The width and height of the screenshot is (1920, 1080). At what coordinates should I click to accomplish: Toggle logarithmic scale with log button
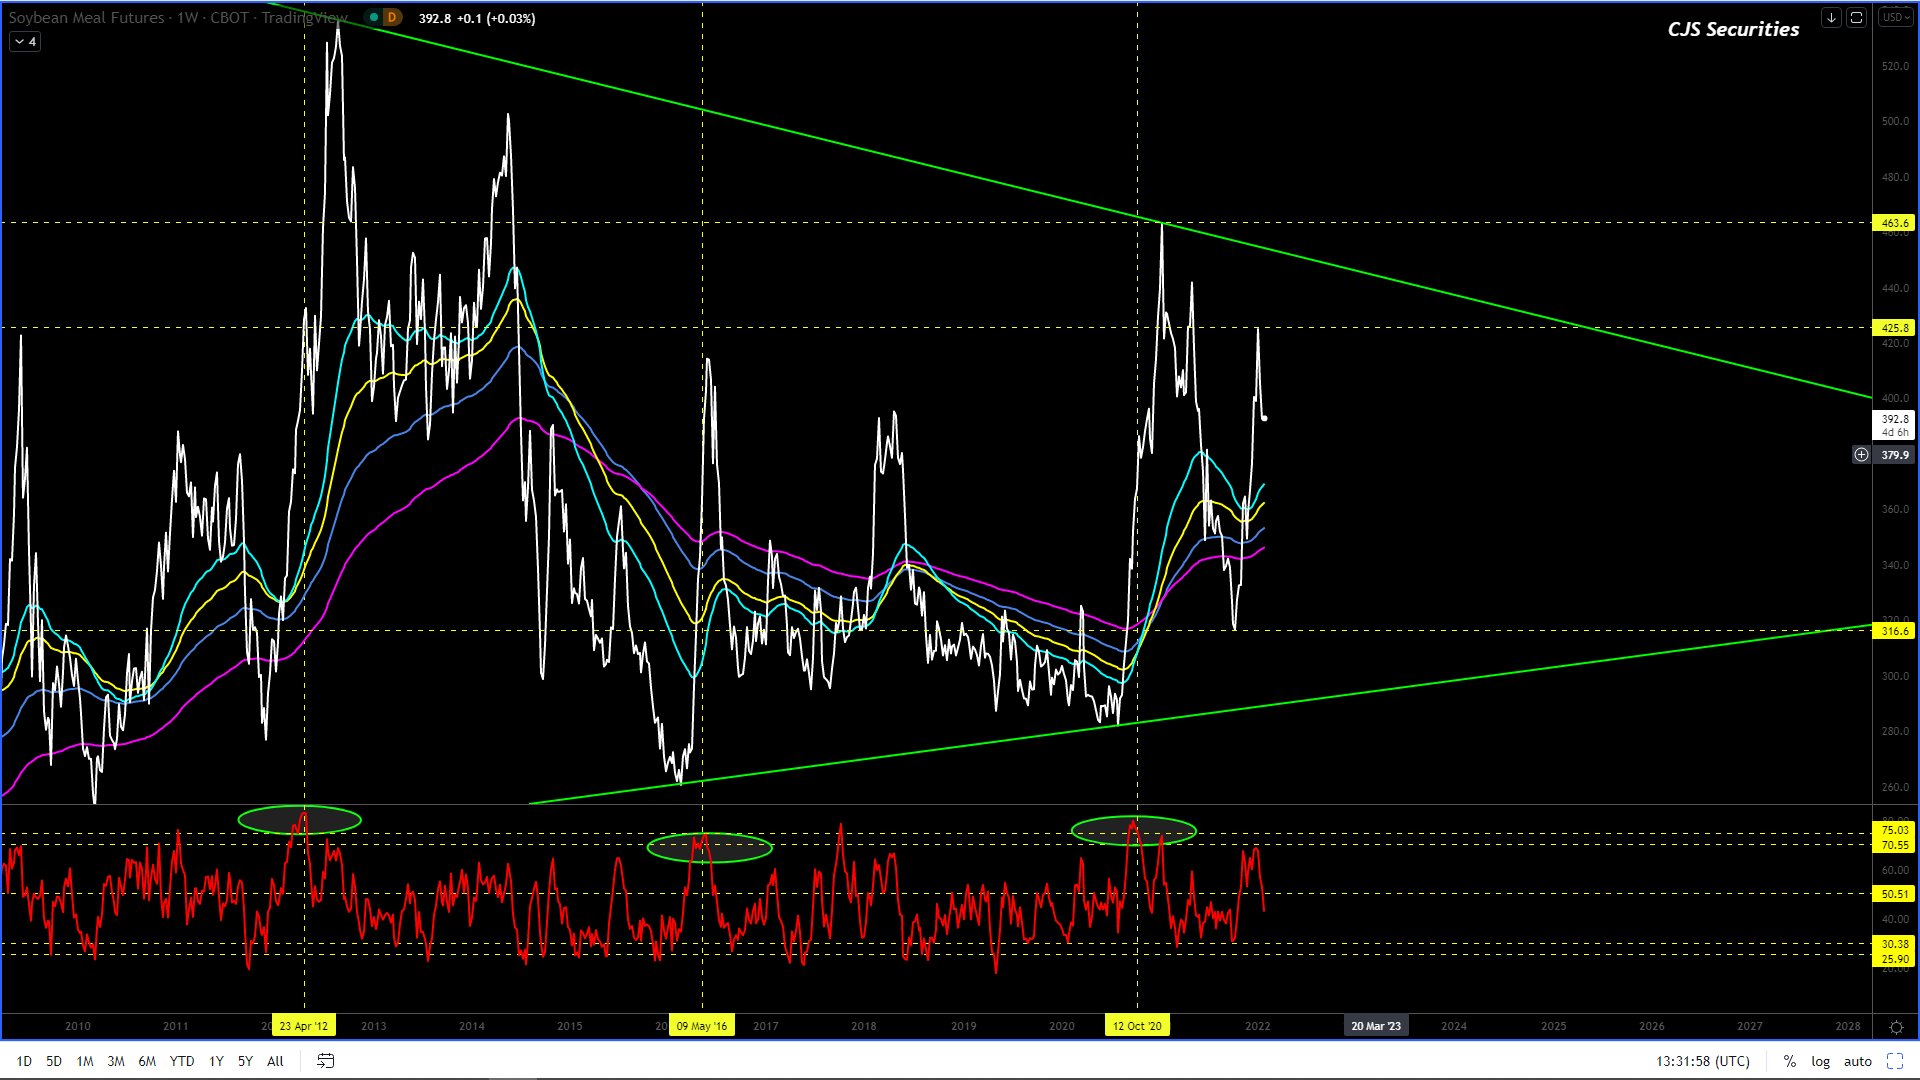1821,1061
